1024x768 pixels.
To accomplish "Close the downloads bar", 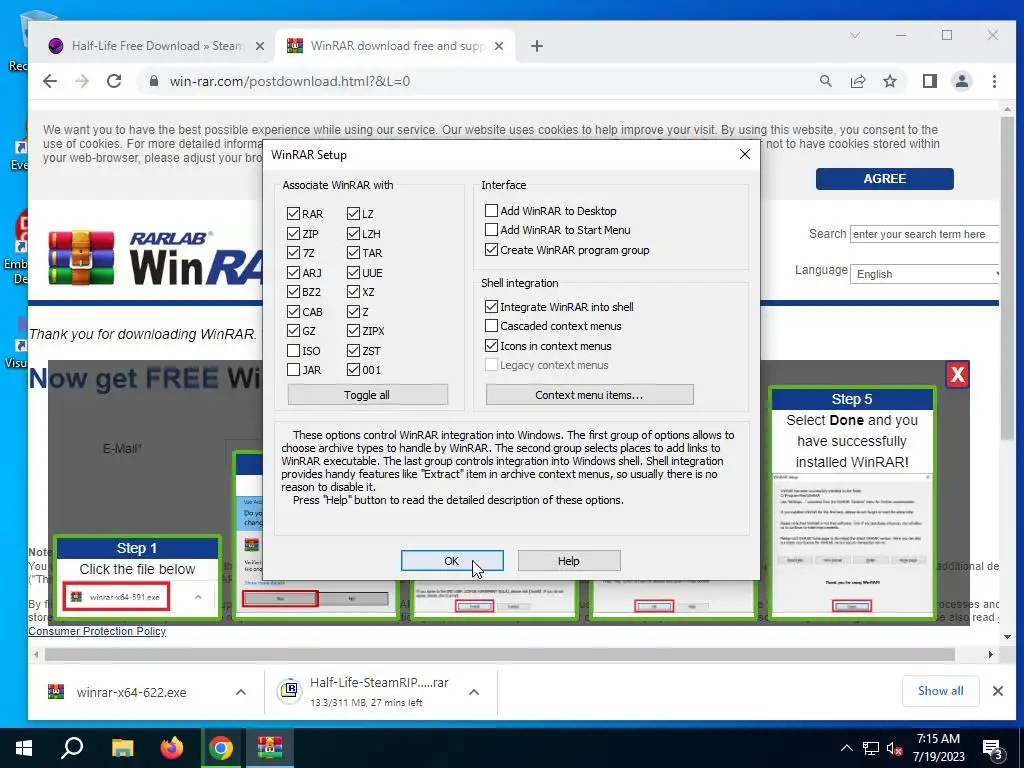I will click(x=997, y=691).
